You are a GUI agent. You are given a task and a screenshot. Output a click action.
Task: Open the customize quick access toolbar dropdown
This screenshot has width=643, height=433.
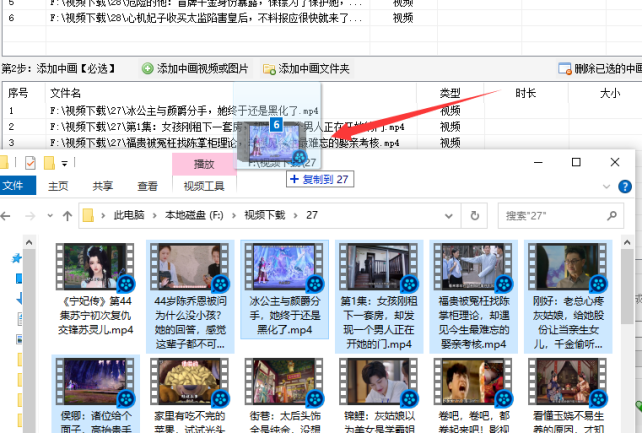pyautogui.click(x=64, y=163)
